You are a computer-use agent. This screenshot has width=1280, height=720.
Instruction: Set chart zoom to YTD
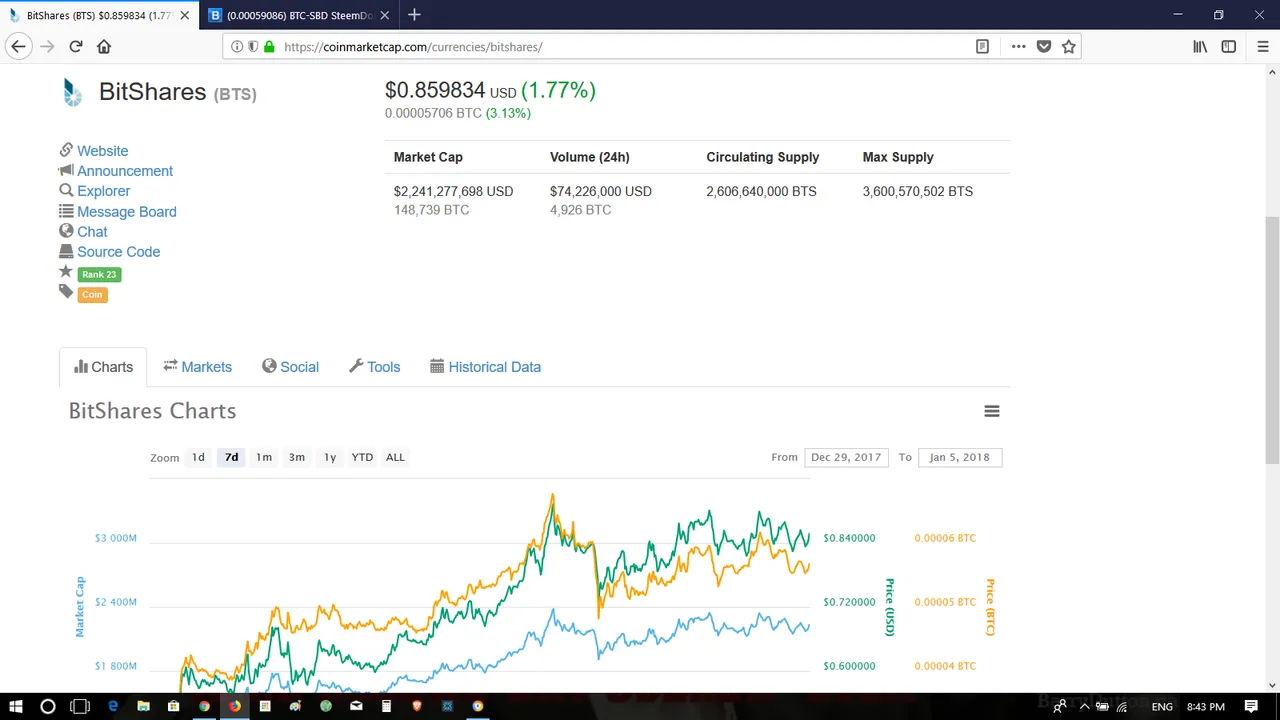pos(362,457)
